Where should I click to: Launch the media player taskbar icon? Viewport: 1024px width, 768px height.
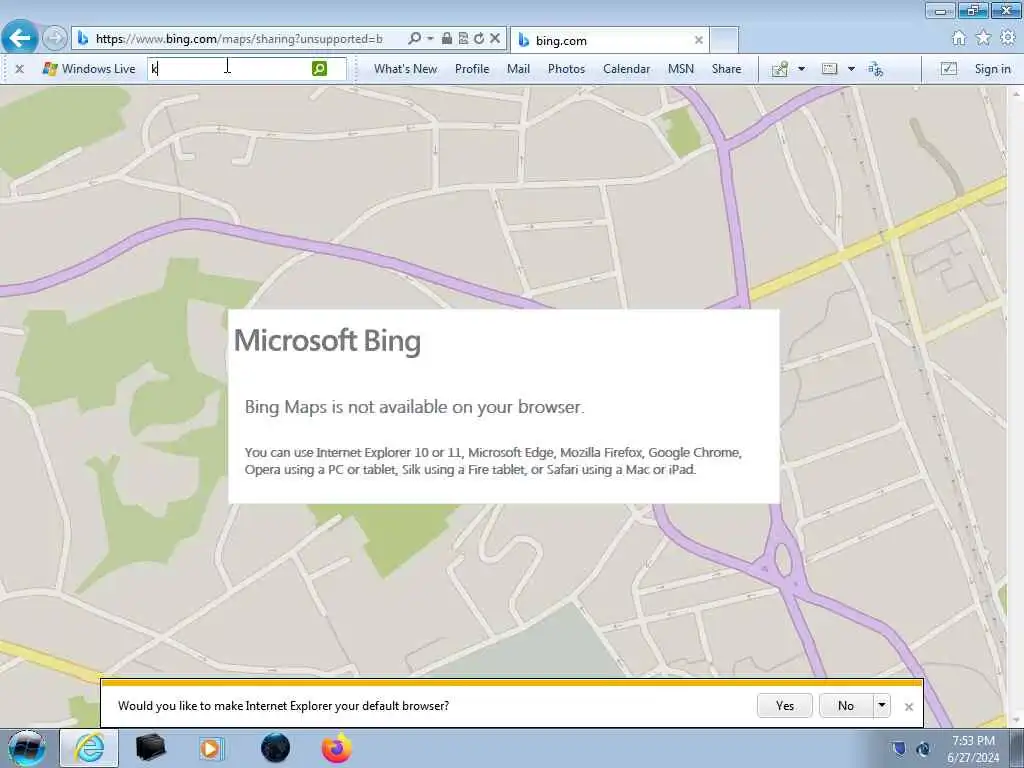(x=210, y=748)
